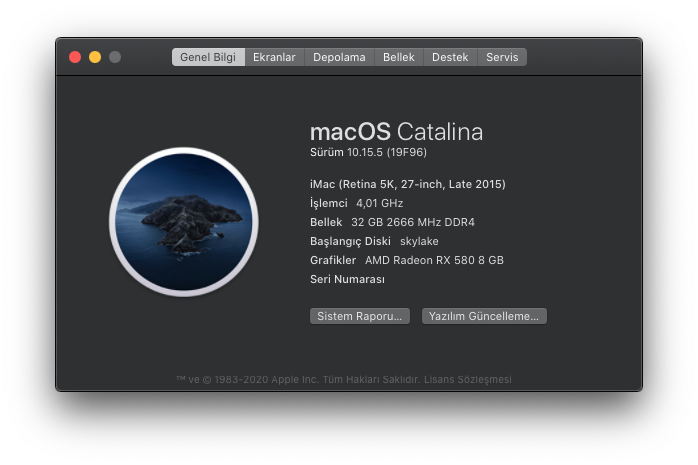Select the Genel Bilgi tab

coord(208,57)
